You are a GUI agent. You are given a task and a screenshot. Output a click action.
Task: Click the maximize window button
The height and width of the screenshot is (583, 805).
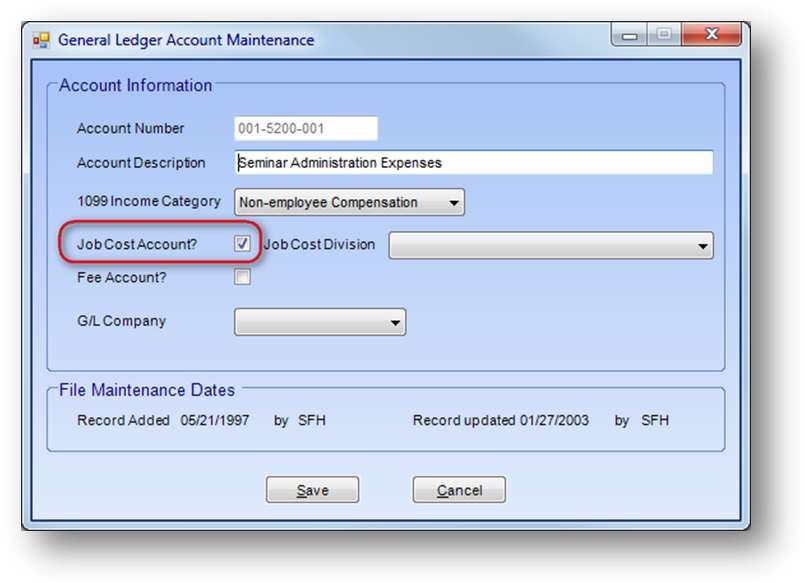coord(664,37)
